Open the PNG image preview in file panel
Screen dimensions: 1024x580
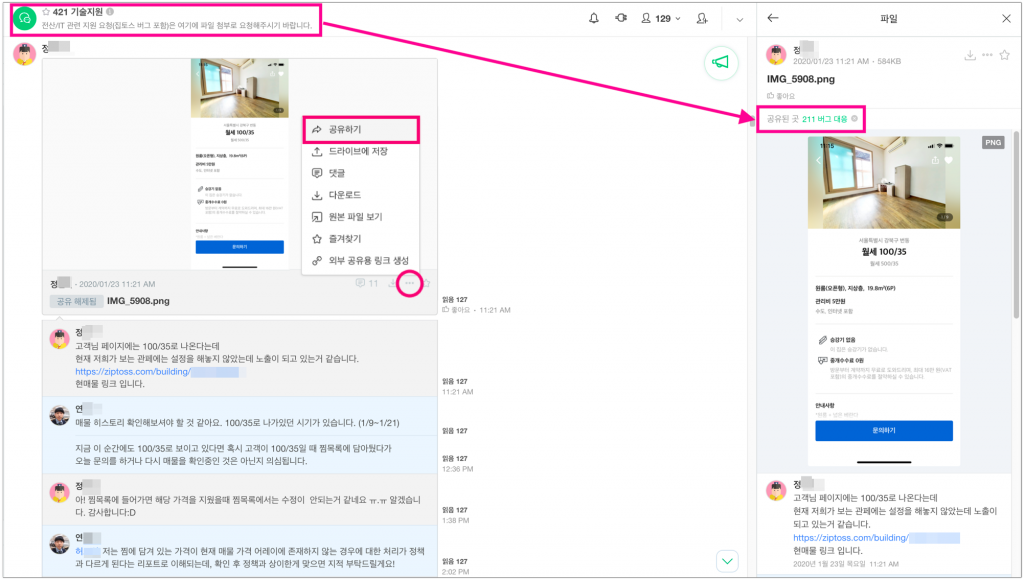coord(883,300)
